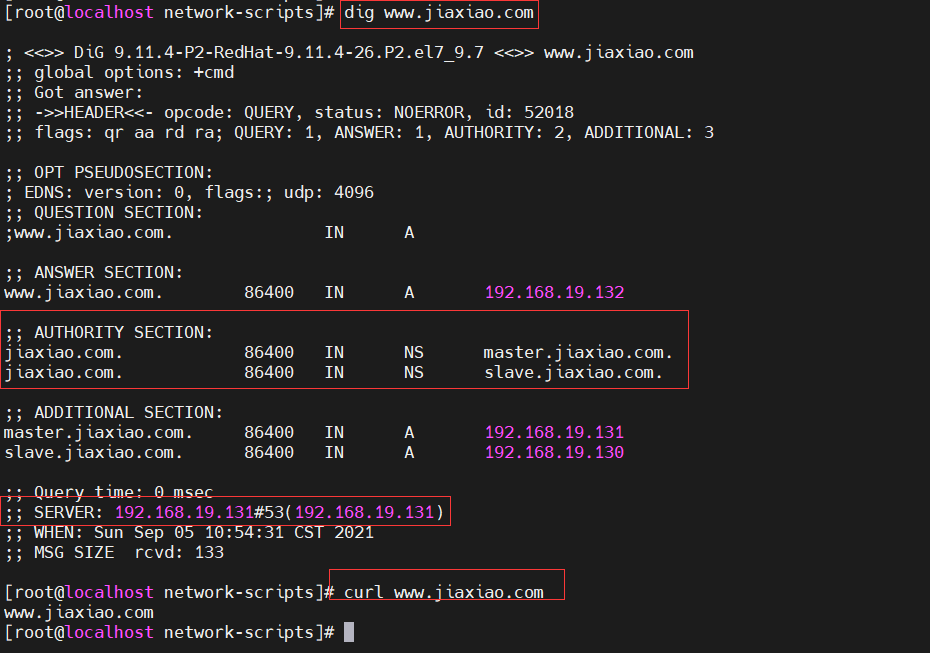Click the 'OPT PSEUDOSECTION:' heading
This screenshot has width=930, height=653.
(123, 173)
